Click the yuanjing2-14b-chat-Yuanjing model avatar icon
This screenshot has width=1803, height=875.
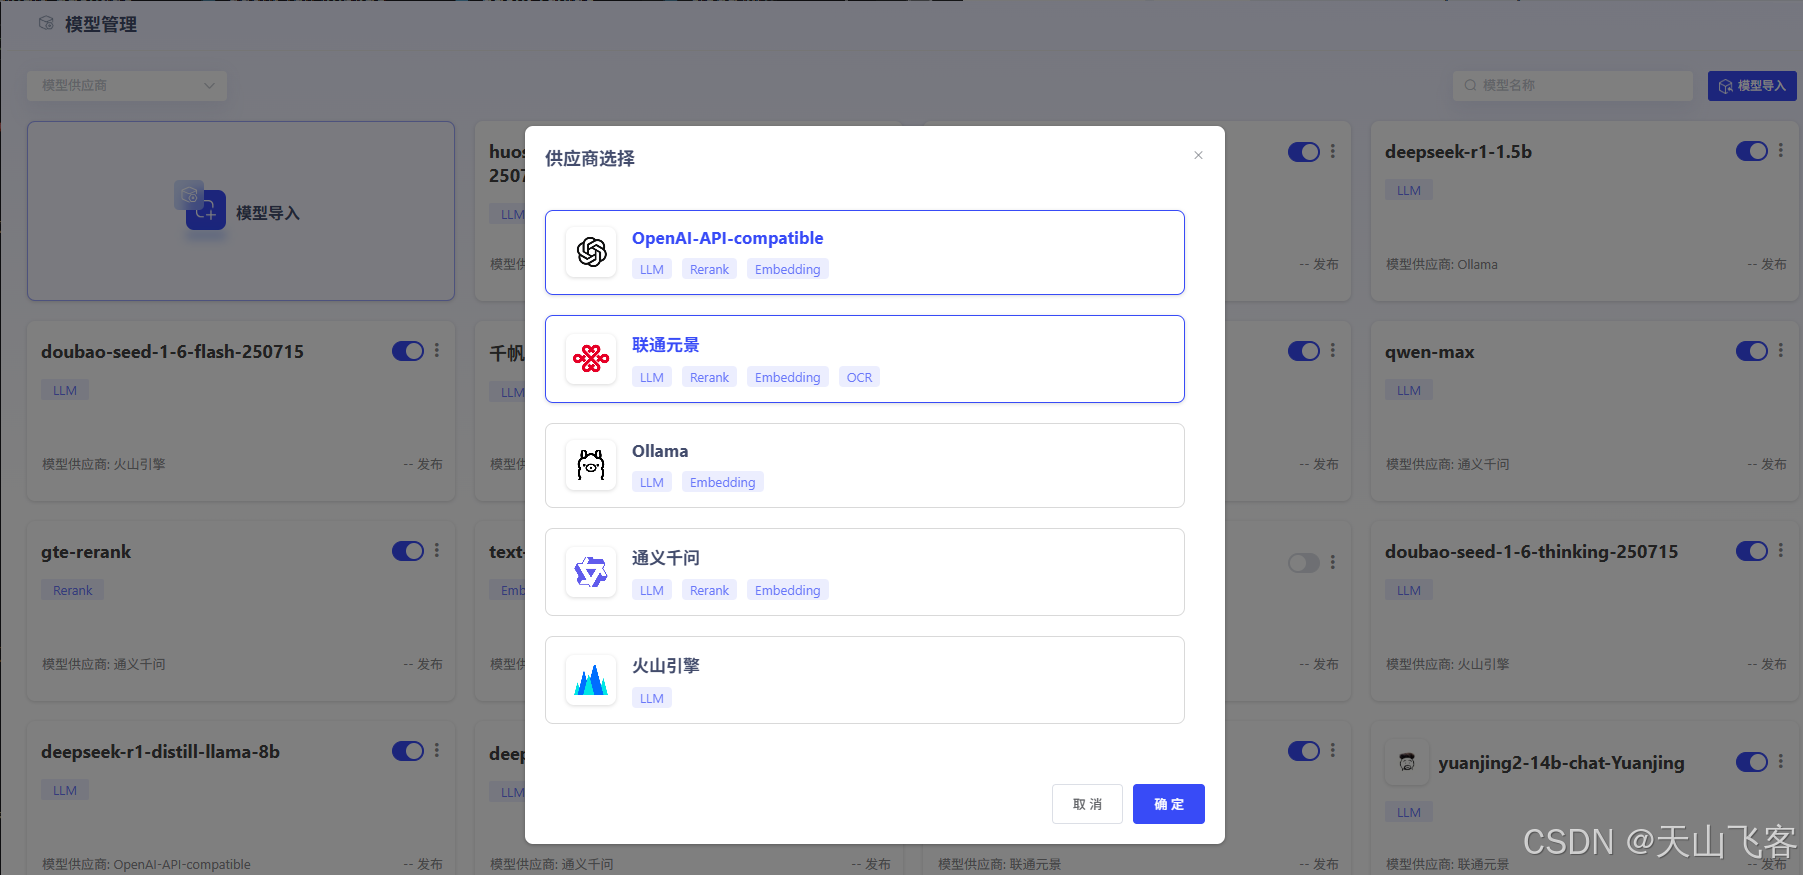(1407, 763)
